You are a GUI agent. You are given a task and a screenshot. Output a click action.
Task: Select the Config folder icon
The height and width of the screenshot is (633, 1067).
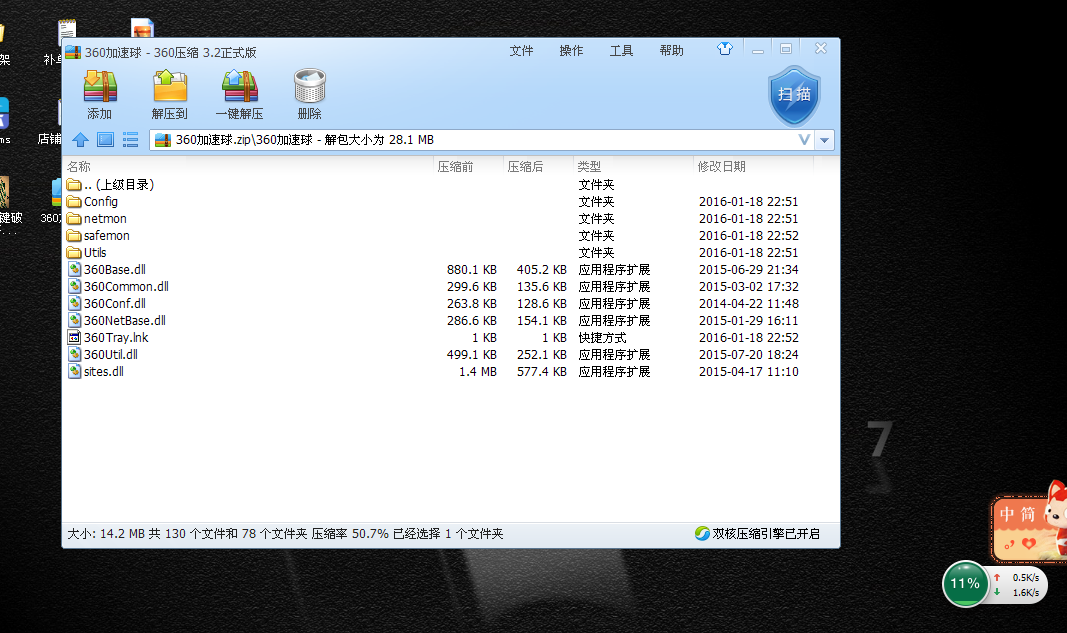click(74, 201)
